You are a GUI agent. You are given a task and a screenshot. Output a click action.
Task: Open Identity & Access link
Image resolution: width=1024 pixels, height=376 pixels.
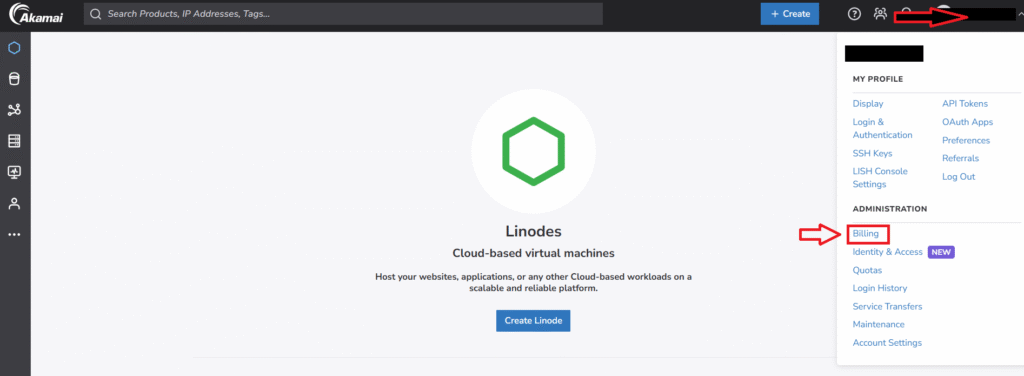888,252
